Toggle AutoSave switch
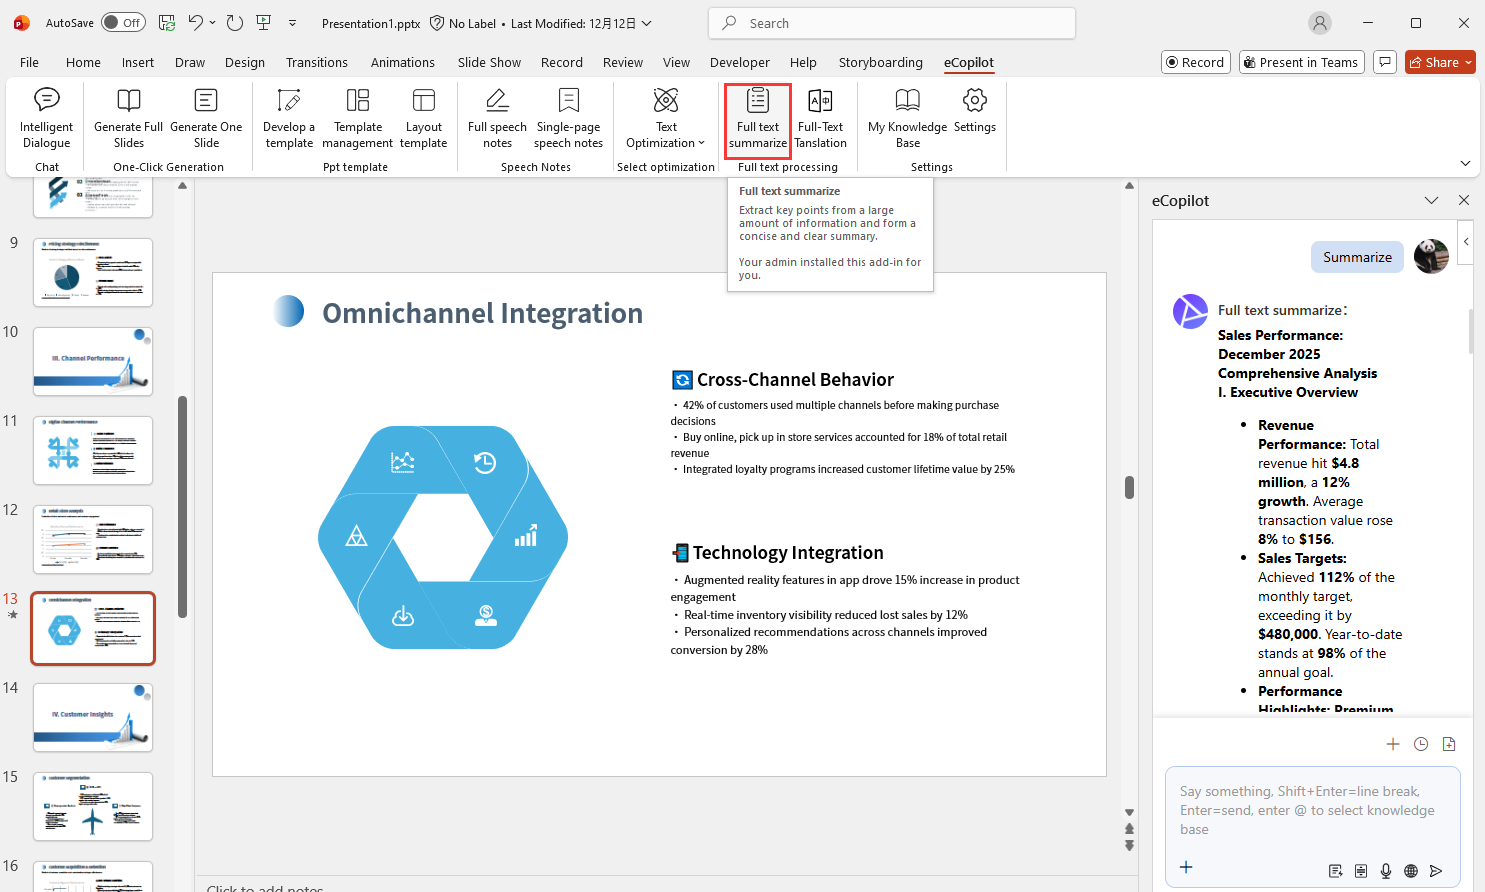This screenshot has width=1485, height=892. pos(123,23)
